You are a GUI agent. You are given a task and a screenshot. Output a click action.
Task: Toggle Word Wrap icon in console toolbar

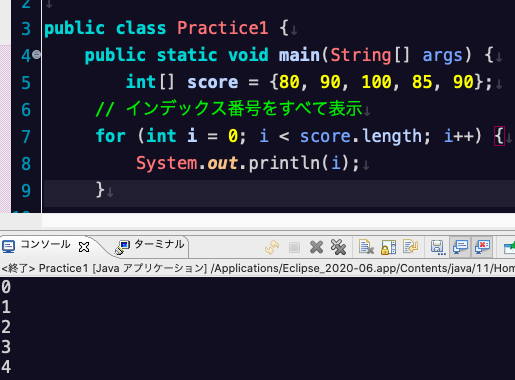tap(410, 247)
